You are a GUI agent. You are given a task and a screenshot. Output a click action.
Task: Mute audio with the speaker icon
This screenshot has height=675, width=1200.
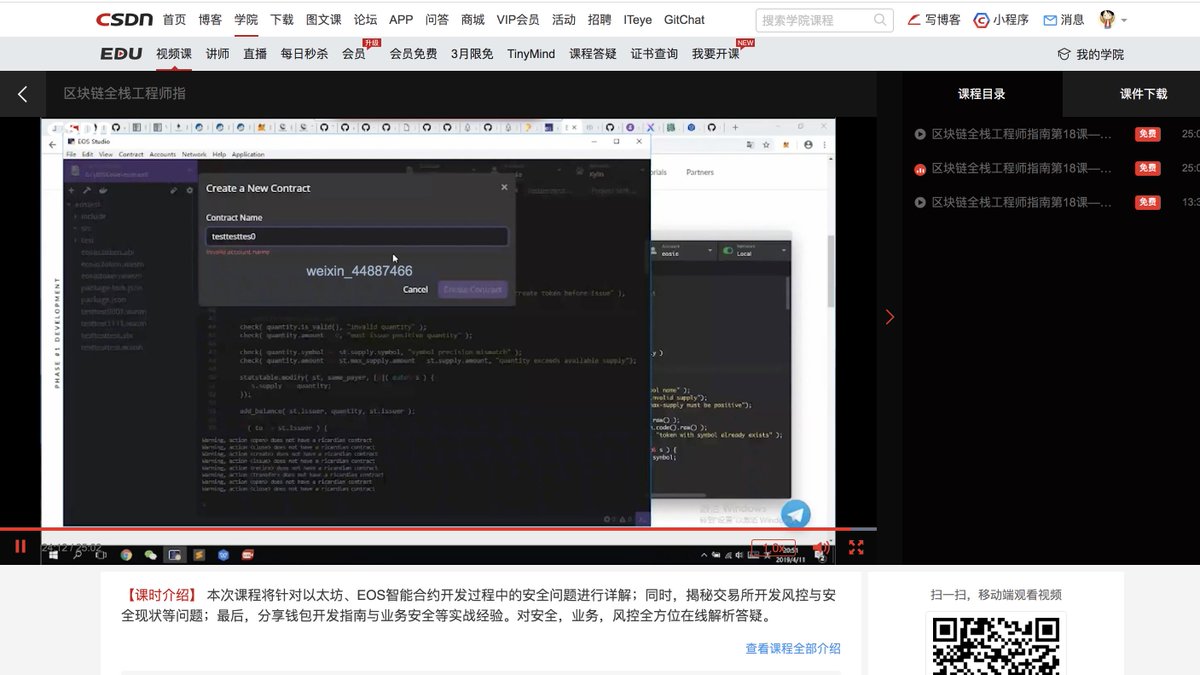pyautogui.click(x=820, y=548)
